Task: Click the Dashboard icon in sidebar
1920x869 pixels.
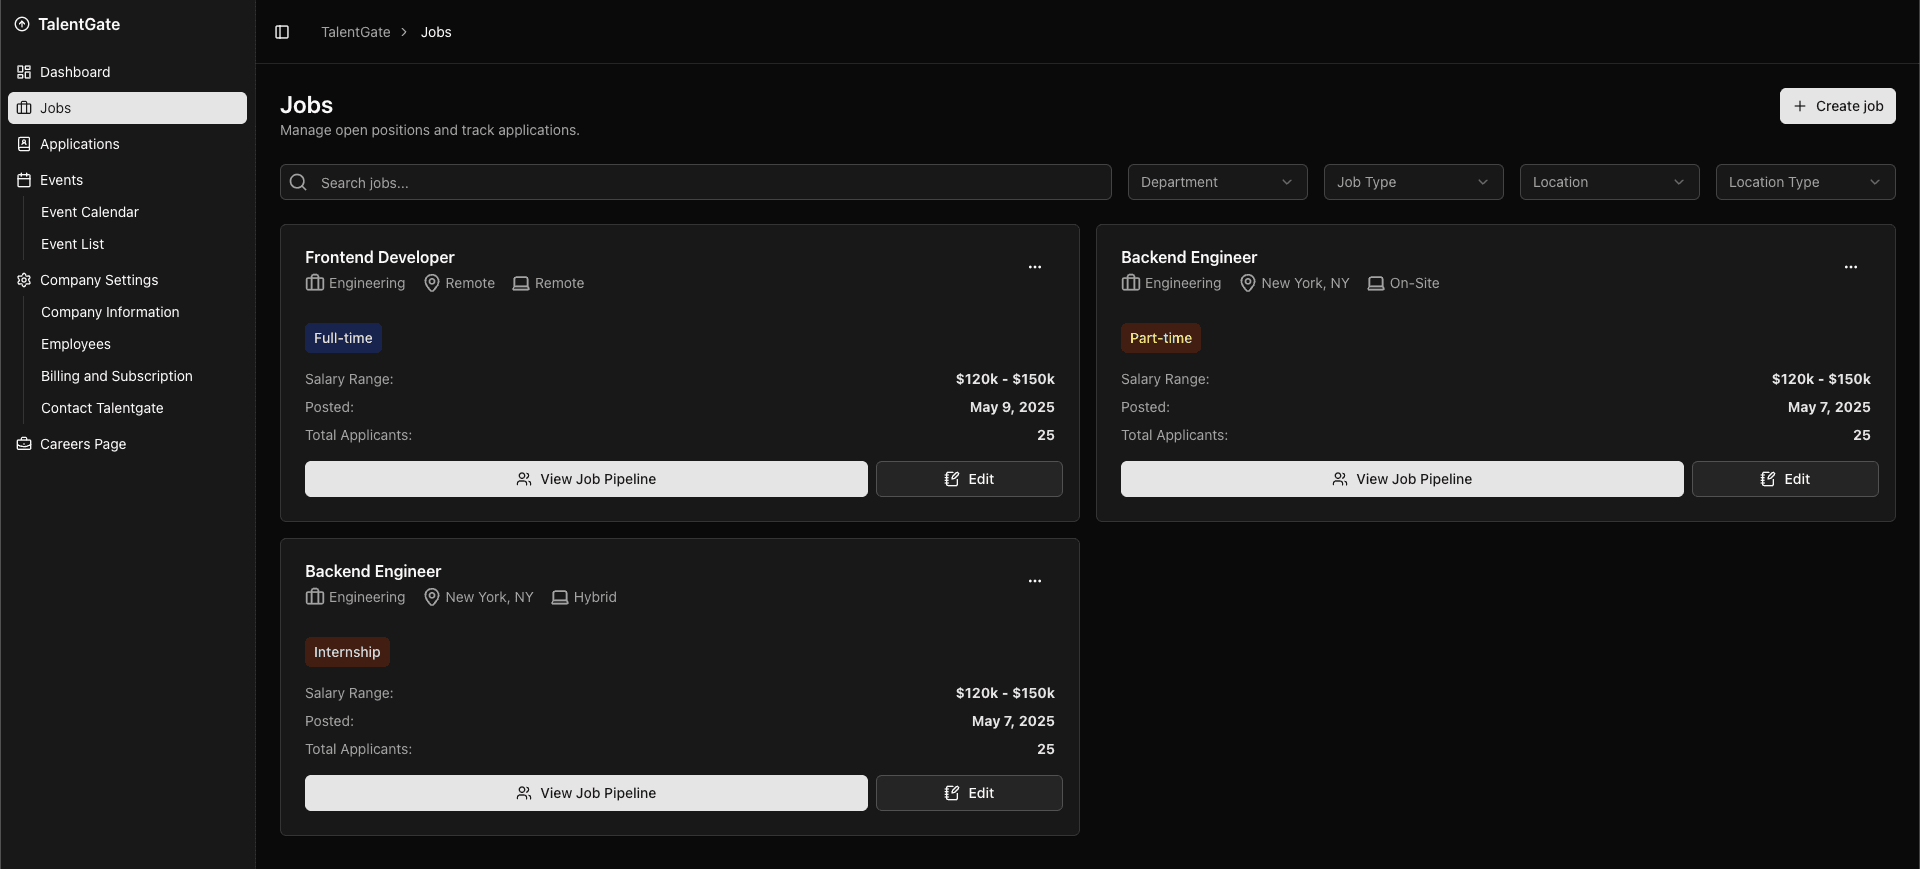Action: (x=24, y=72)
